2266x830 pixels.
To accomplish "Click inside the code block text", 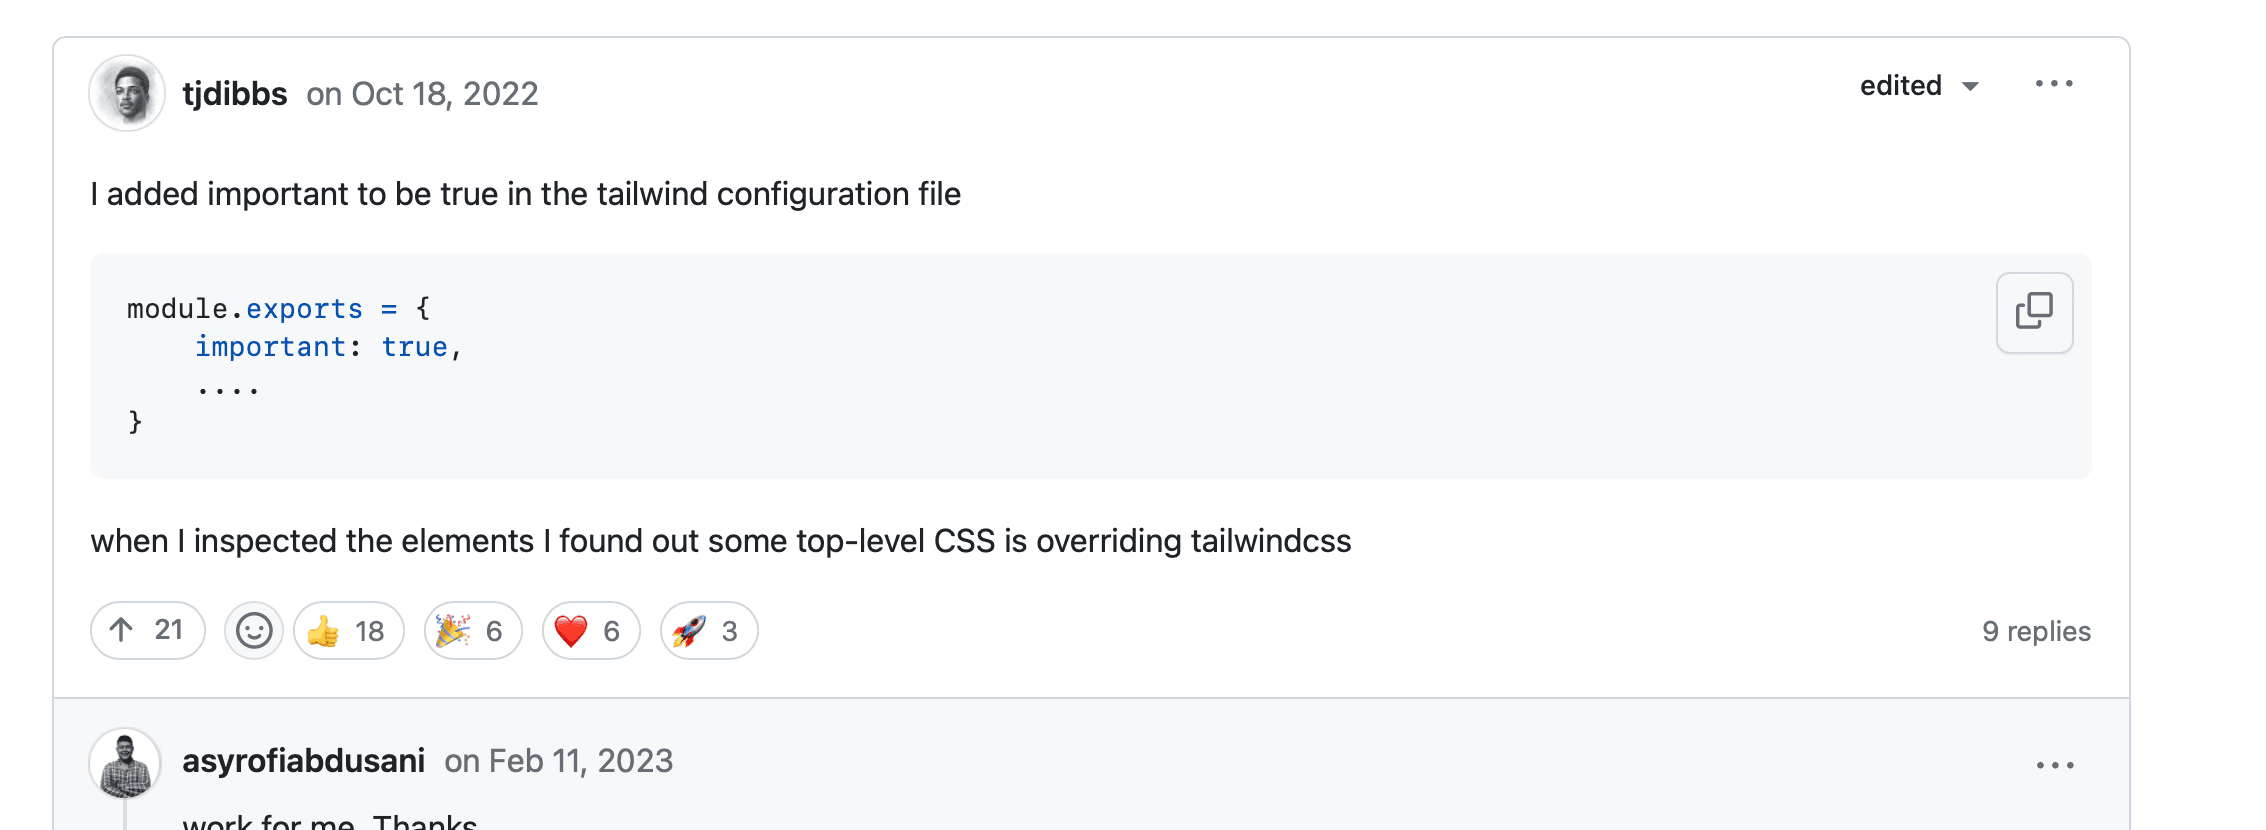I will pyautogui.click(x=294, y=365).
